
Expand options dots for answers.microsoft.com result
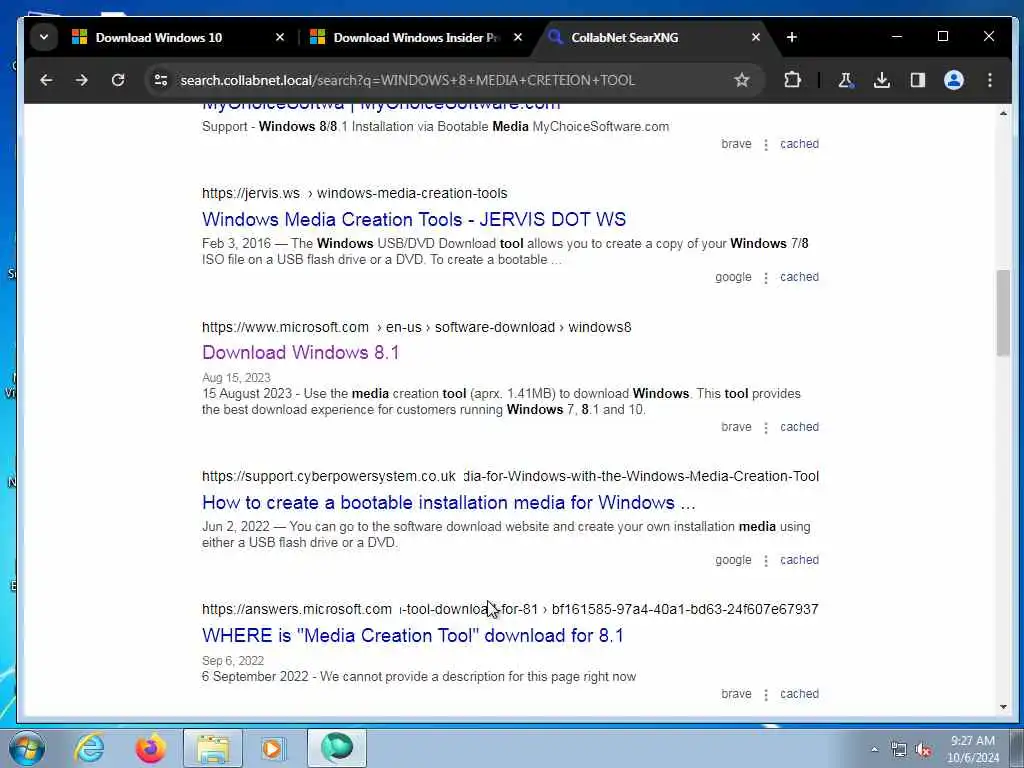766,694
